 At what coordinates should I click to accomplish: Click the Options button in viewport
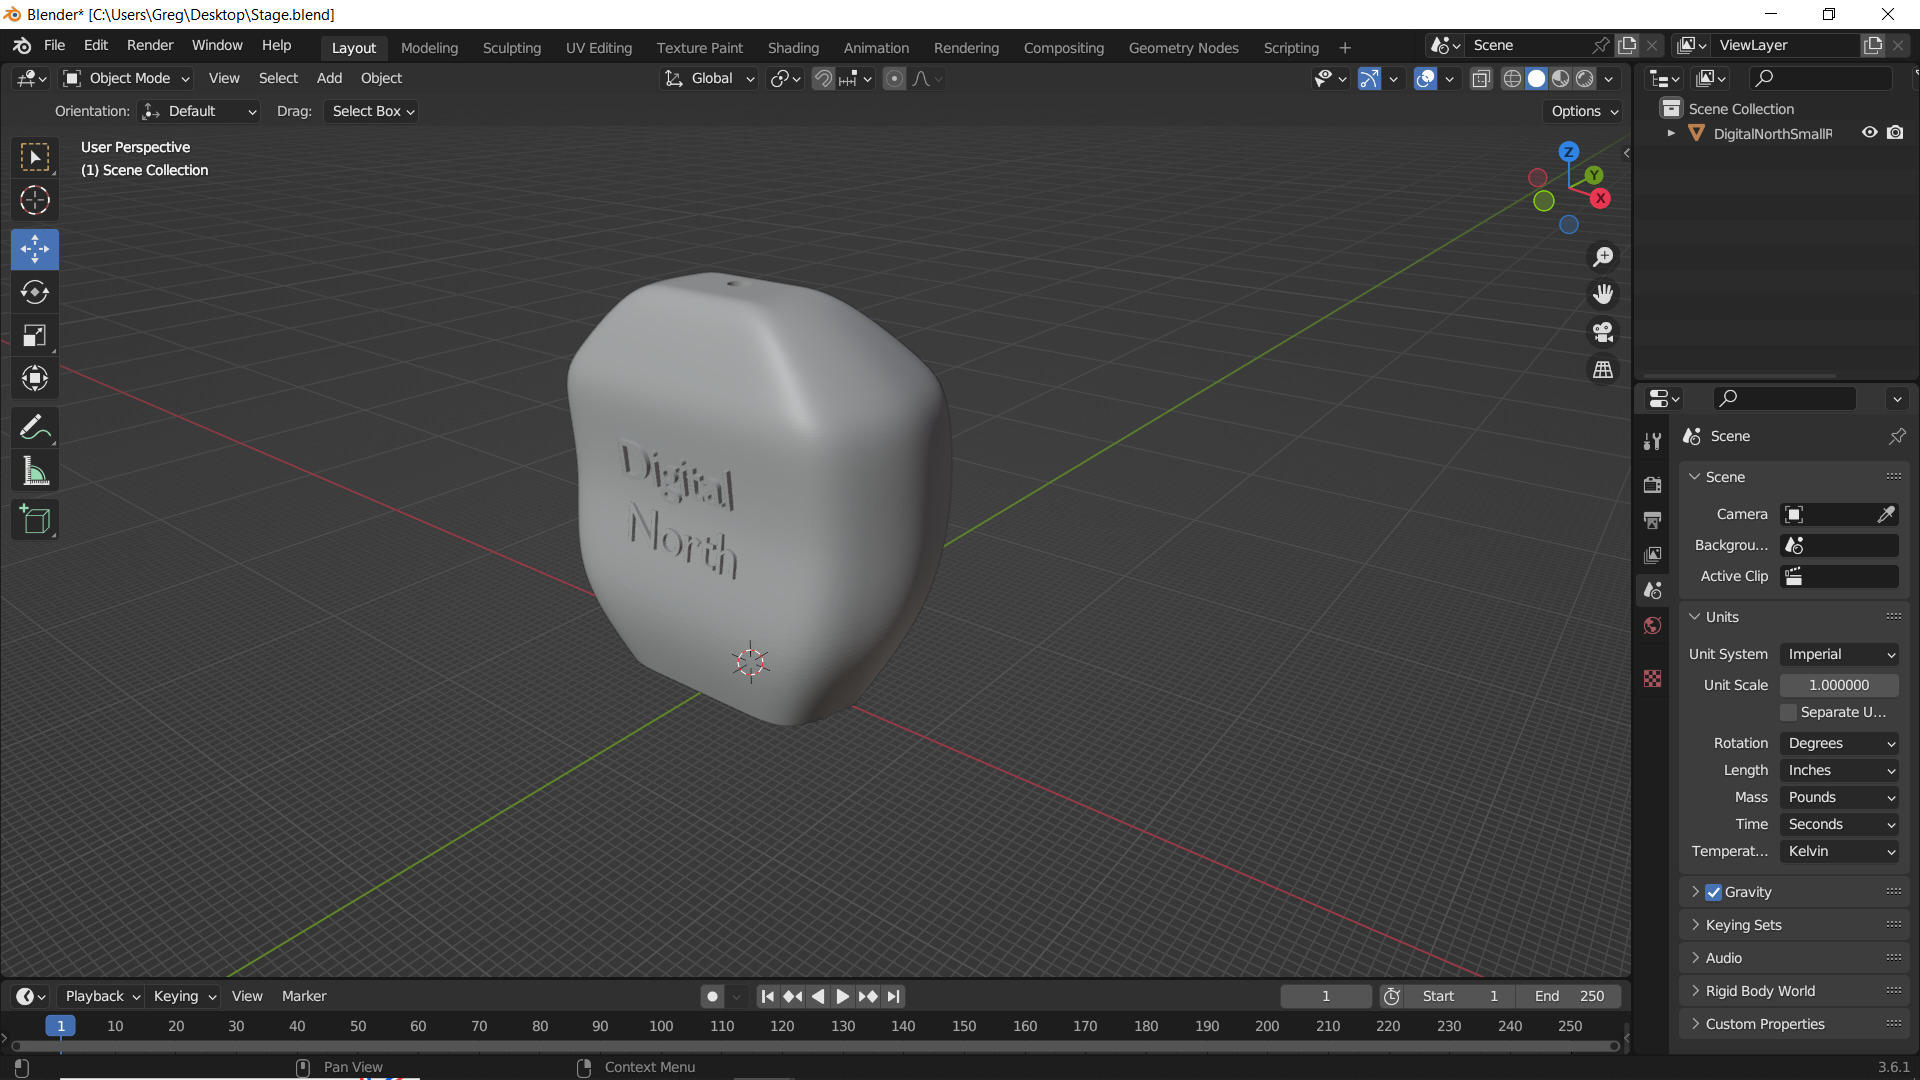[1584, 111]
